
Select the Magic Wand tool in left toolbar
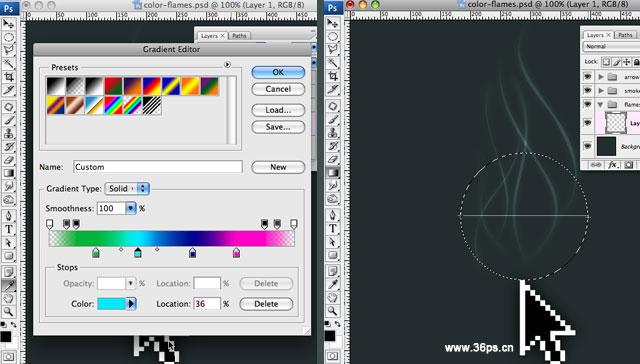tap(9, 63)
